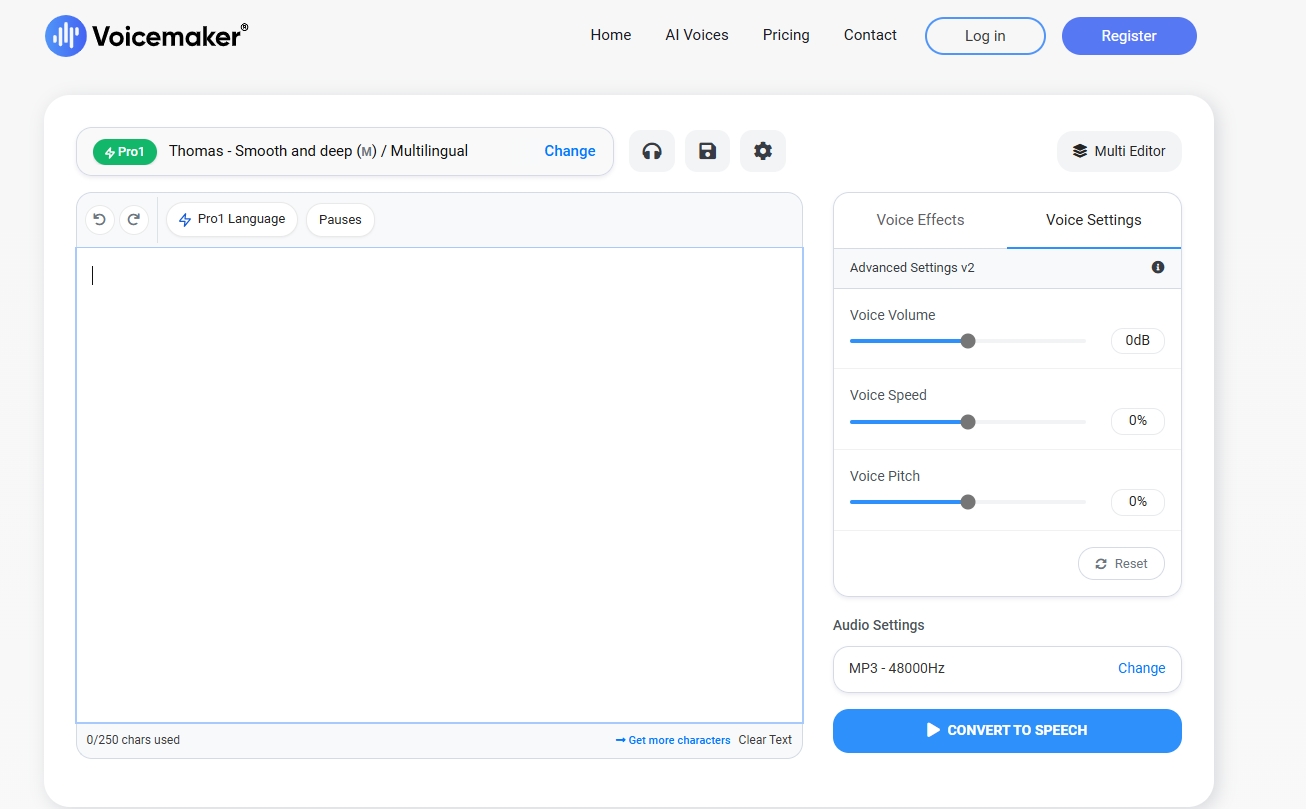The width and height of the screenshot is (1306, 809).
Task: Switch to the Voice Settings tab
Action: 1094,220
